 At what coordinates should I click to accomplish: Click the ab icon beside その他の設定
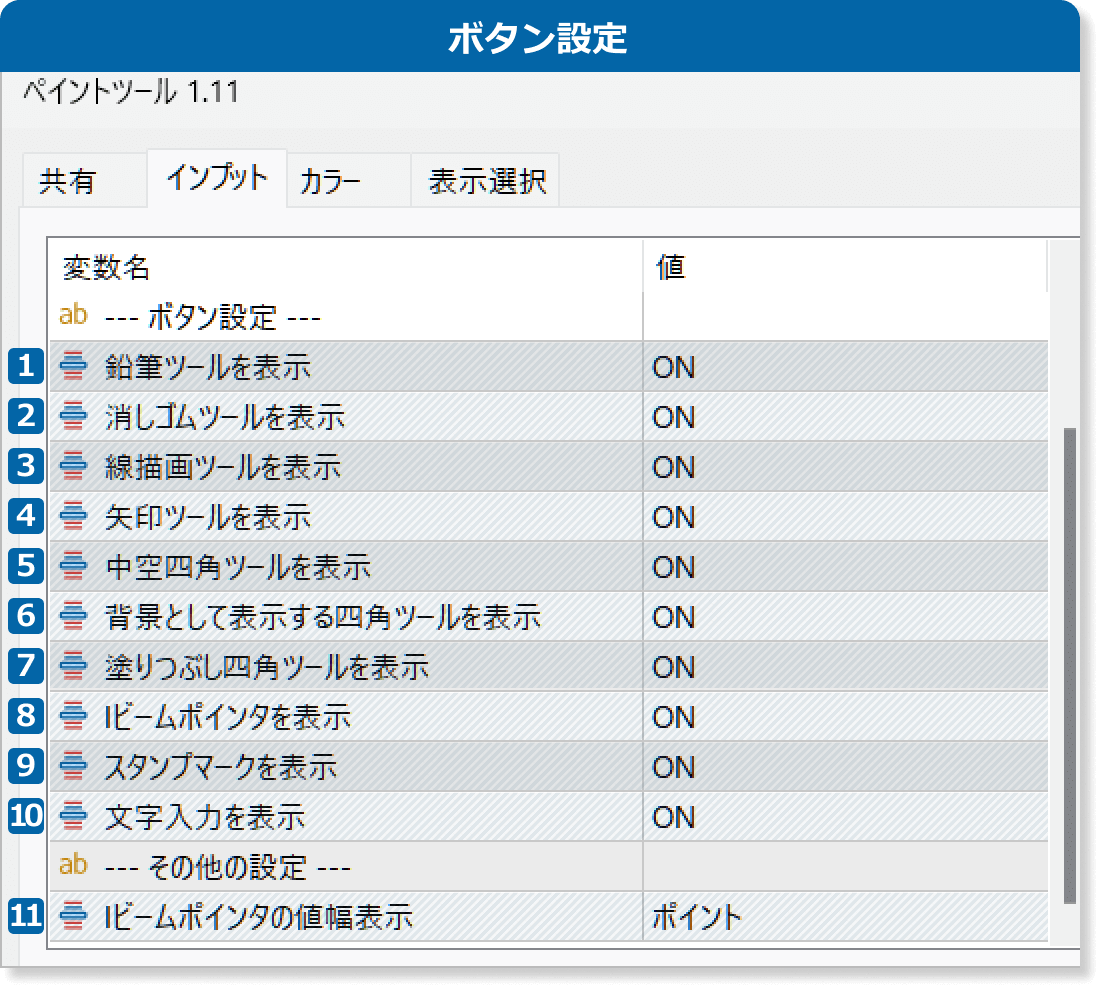[74, 864]
